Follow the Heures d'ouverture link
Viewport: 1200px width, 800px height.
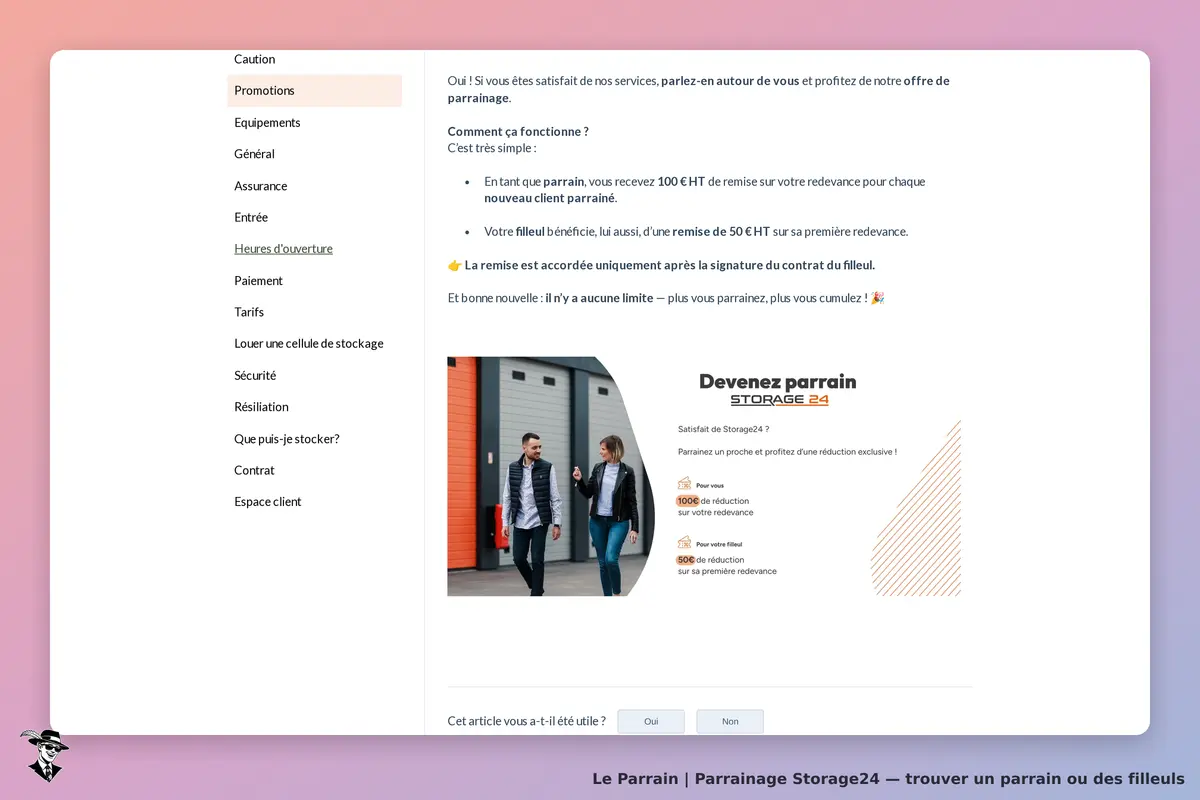pyautogui.click(x=283, y=249)
